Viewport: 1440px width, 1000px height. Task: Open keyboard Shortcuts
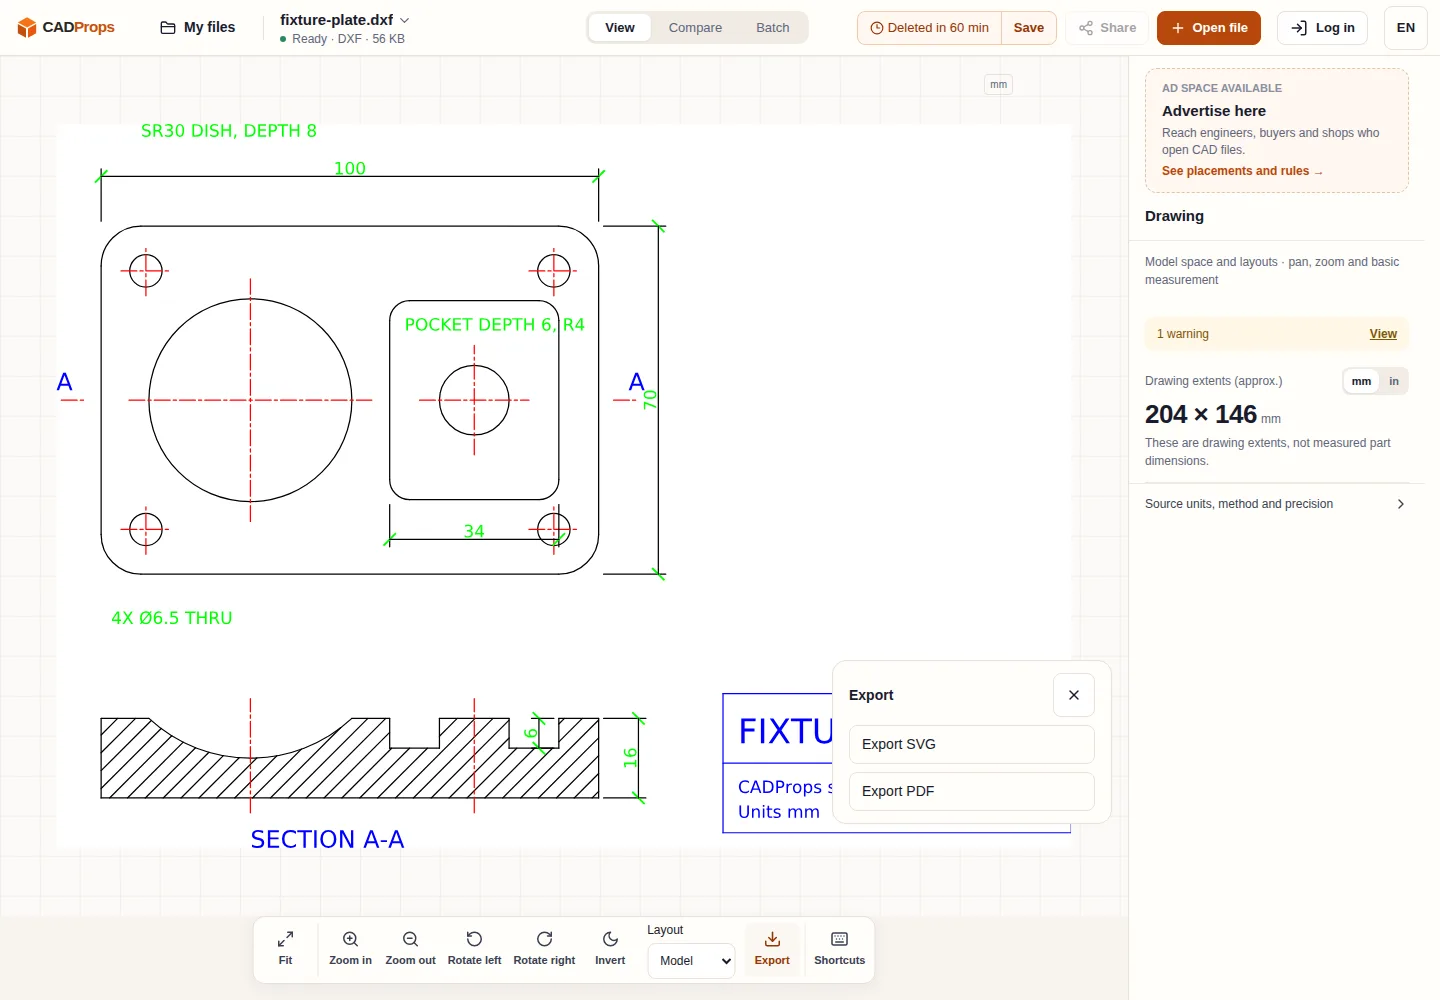click(x=839, y=948)
